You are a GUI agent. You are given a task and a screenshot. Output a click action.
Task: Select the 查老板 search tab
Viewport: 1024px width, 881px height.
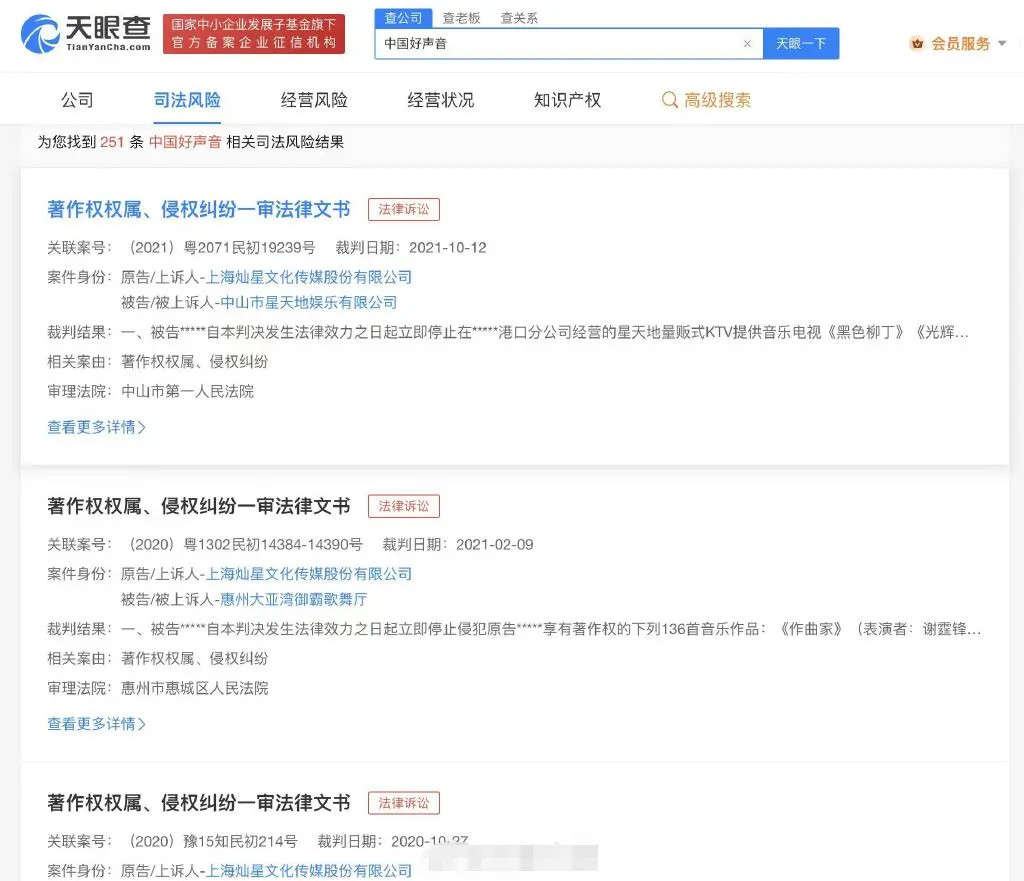coord(461,18)
